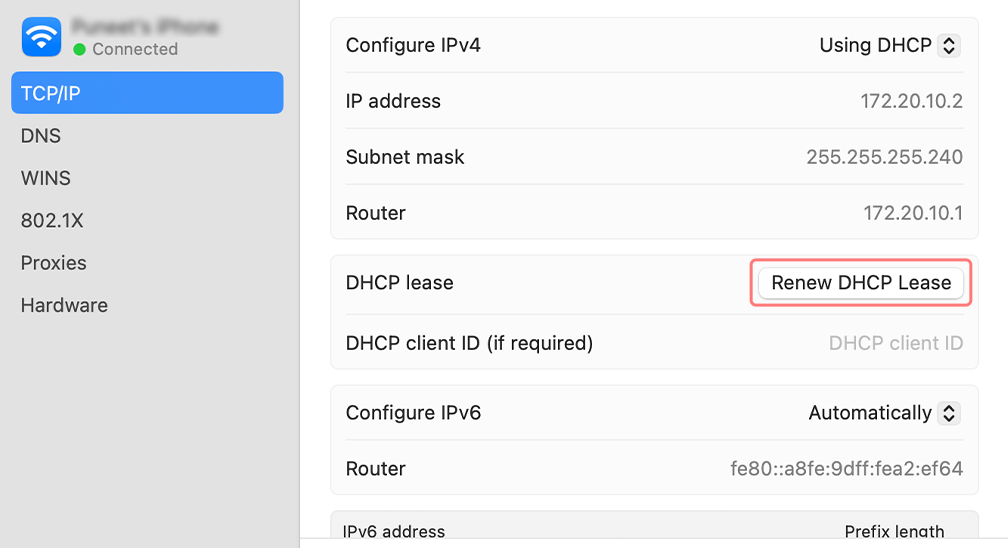Click the Prefix length column header
Screen dimensions: 1008x548
(x=894, y=531)
